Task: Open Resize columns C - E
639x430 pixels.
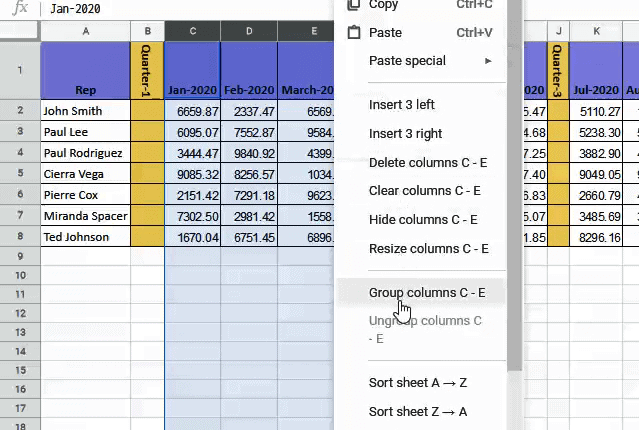Action: coord(428,249)
